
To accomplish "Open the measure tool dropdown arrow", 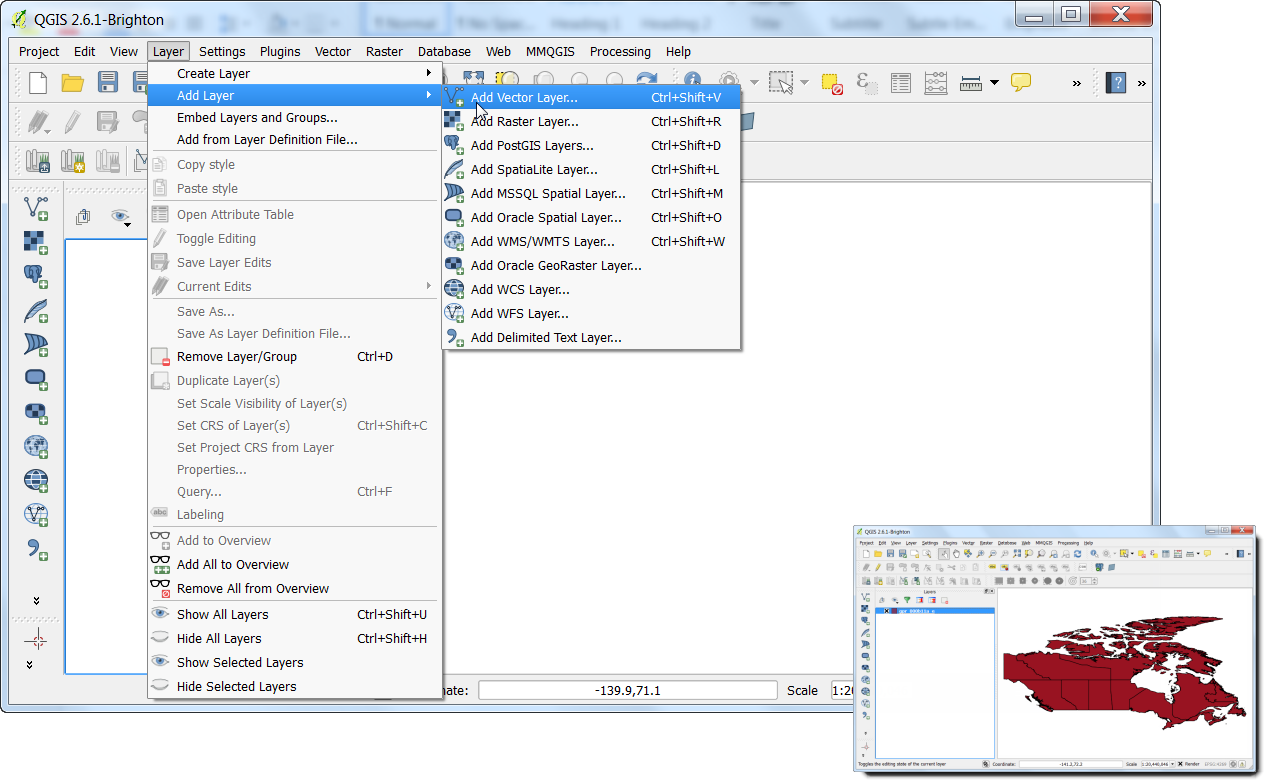I will click(994, 83).
